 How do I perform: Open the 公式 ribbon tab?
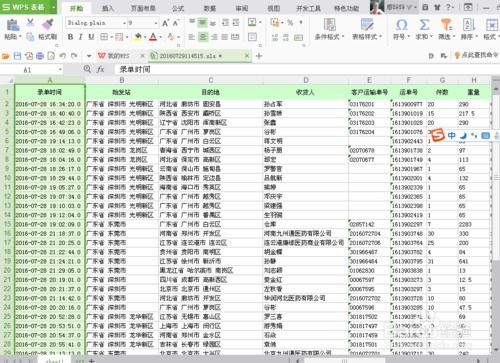[178, 8]
